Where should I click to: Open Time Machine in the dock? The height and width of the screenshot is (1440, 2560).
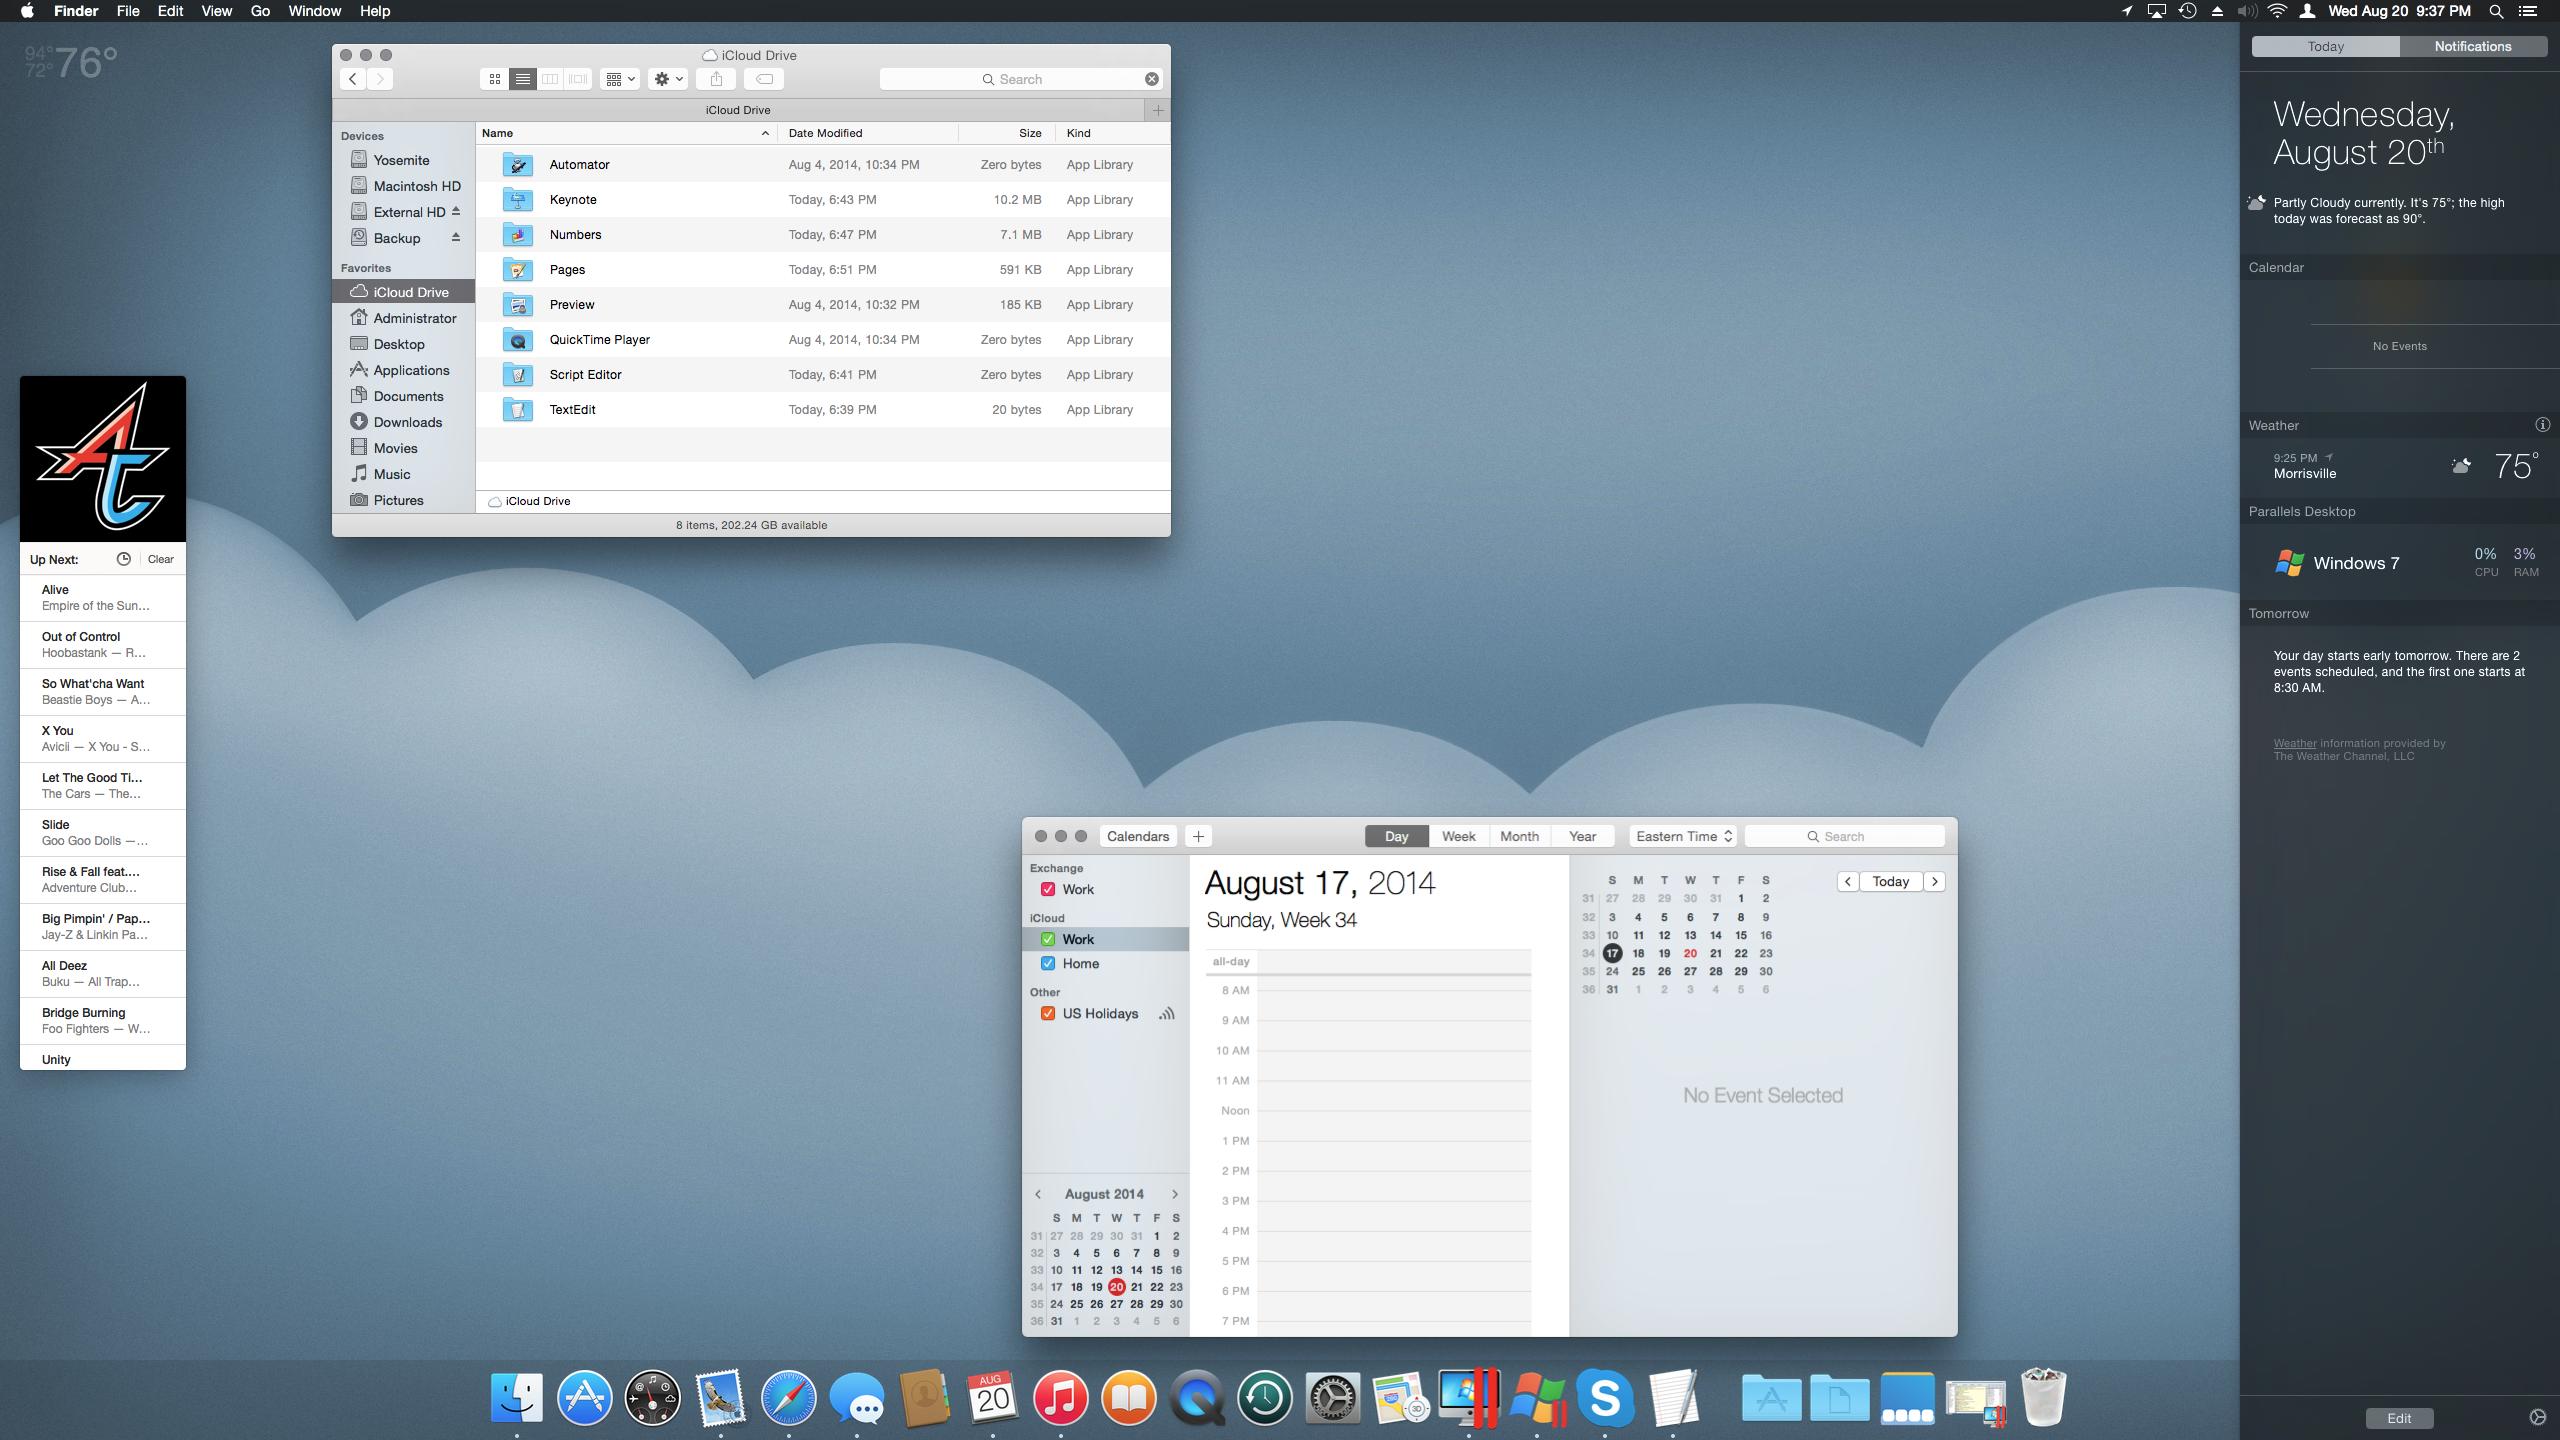(1264, 1398)
